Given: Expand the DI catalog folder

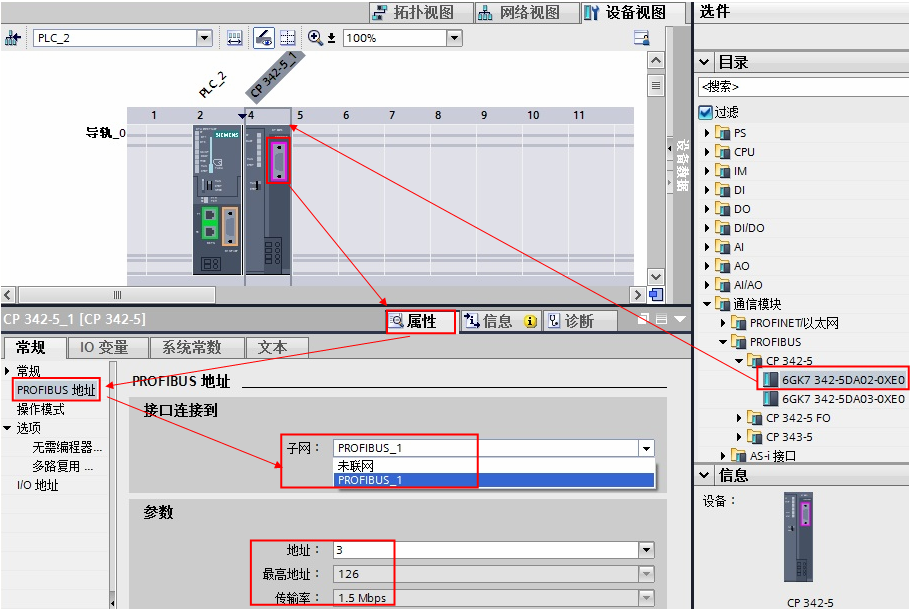Looking at the screenshot, I should [x=707, y=190].
